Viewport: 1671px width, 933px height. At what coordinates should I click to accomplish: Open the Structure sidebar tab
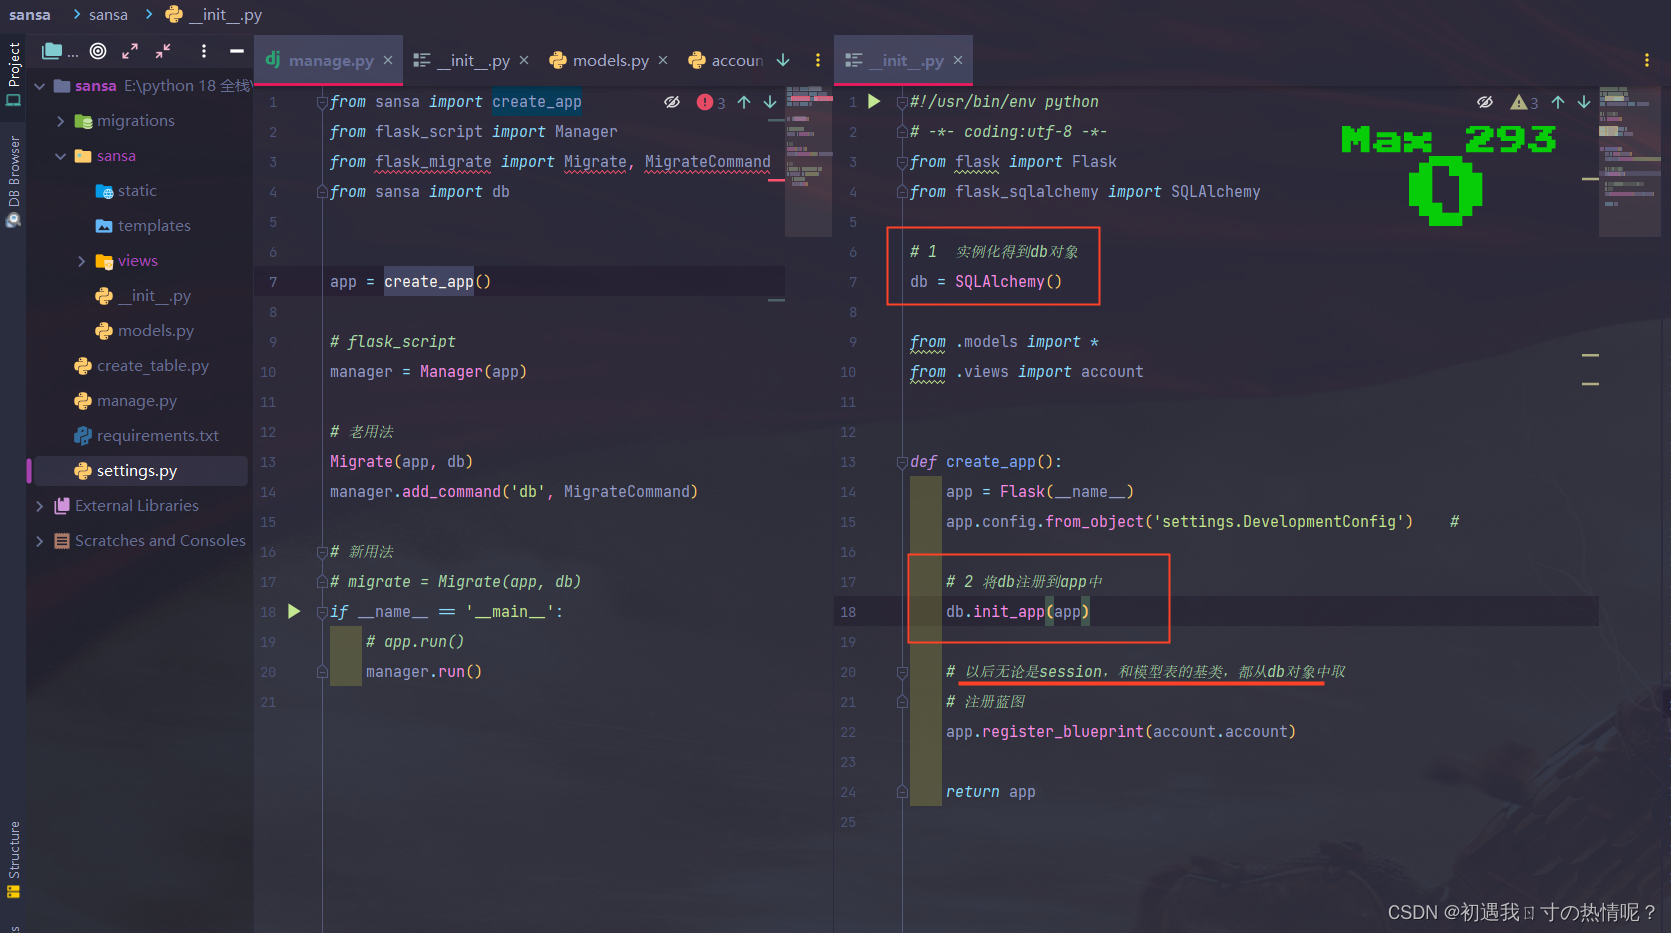pos(13,858)
